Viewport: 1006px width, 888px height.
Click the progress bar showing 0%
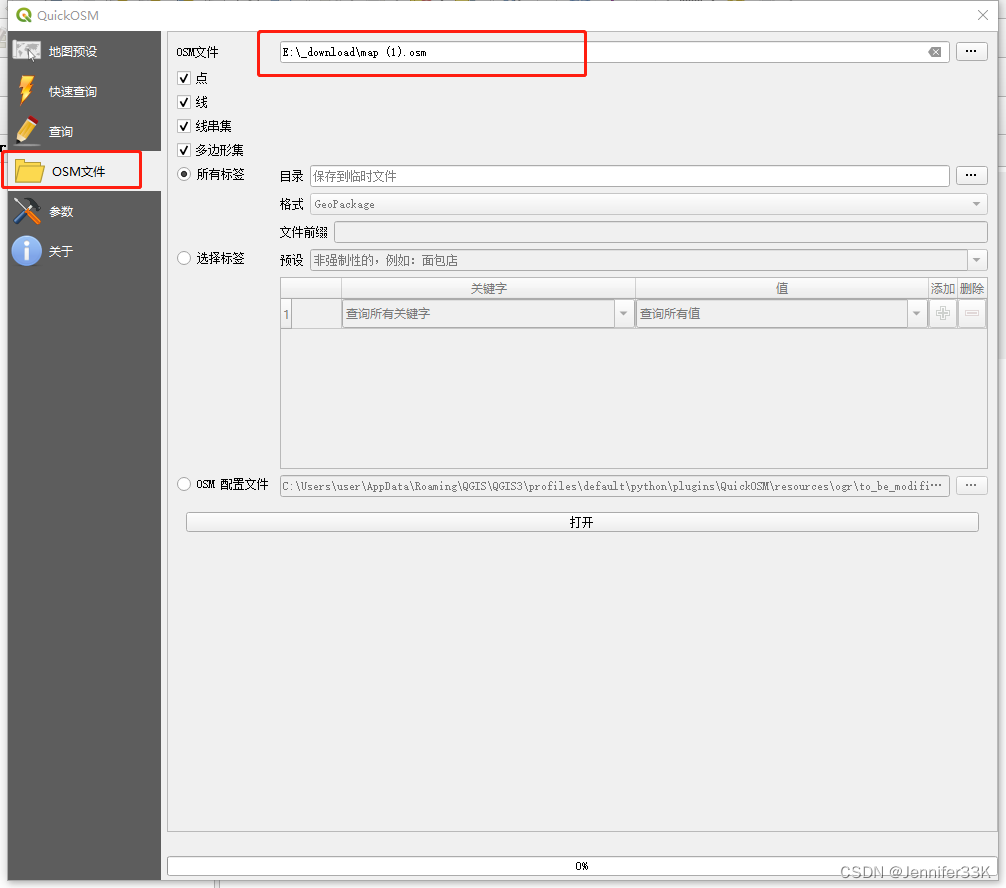pyautogui.click(x=582, y=866)
